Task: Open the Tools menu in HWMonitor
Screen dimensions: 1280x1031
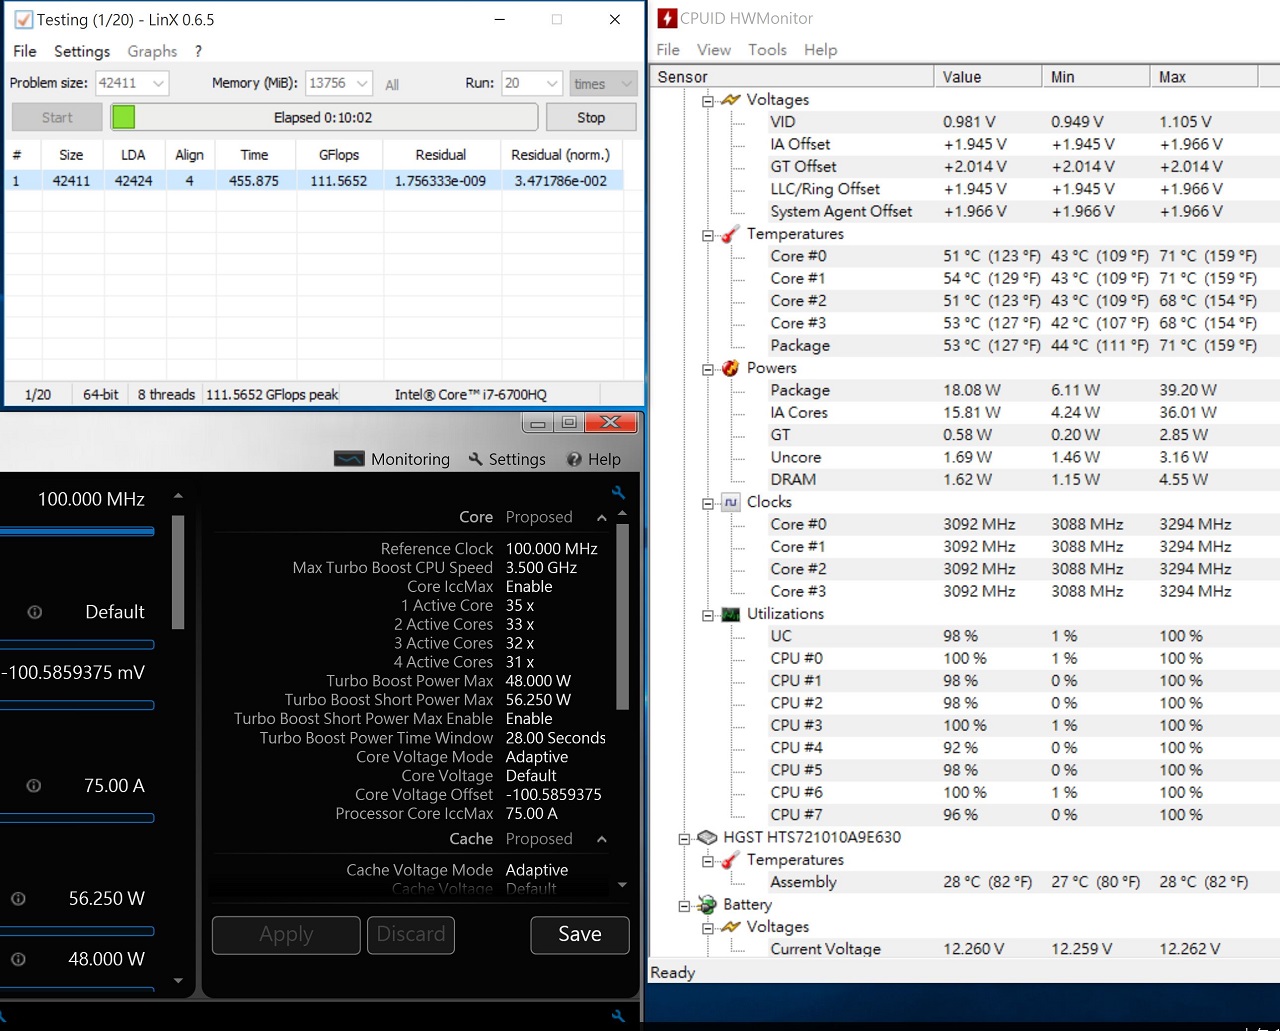Action: pyautogui.click(x=767, y=50)
